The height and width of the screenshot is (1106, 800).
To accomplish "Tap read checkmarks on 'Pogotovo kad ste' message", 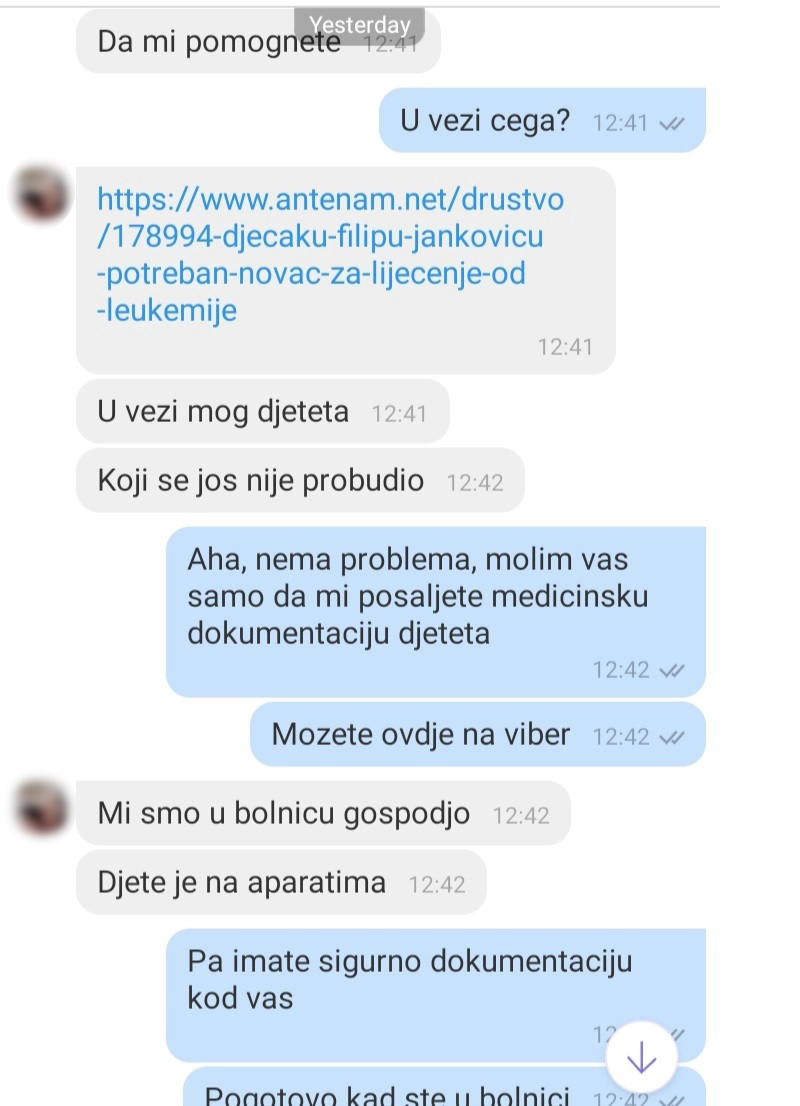I will (672, 1099).
